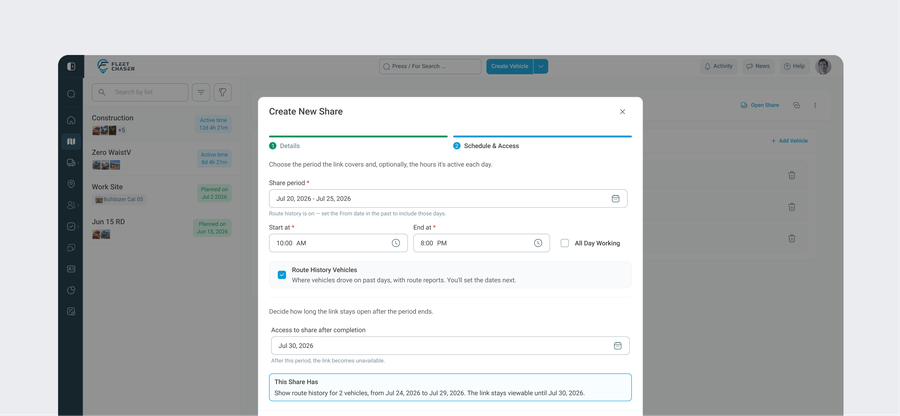
Task: Open the three-dot more options menu
Action: (x=815, y=105)
